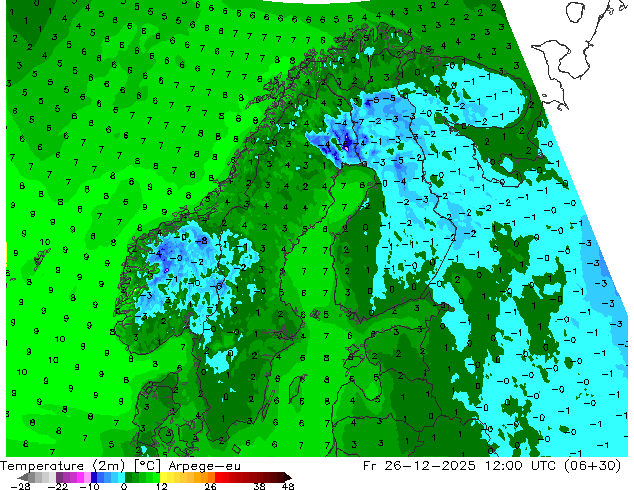
Task: Click the 'Fr 26-12-2025 12:00 UTC (06+30)' timestamp
Action: (492, 466)
